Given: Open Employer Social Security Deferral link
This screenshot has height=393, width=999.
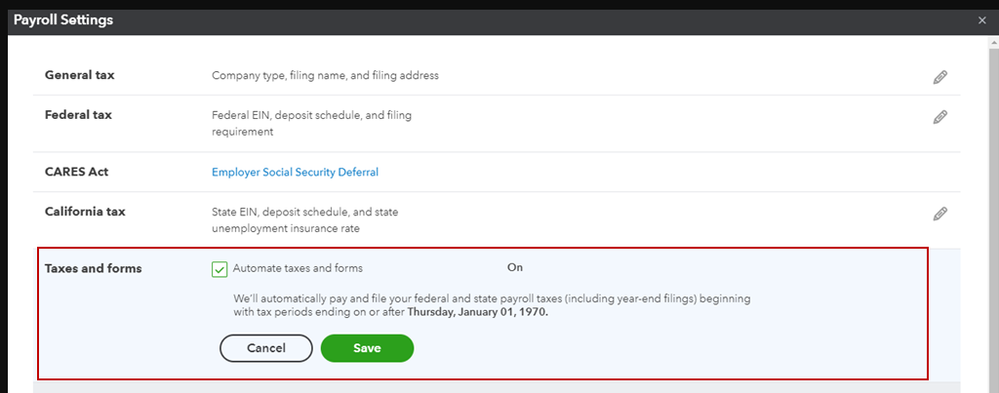Looking at the screenshot, I should tap(295, 172).
